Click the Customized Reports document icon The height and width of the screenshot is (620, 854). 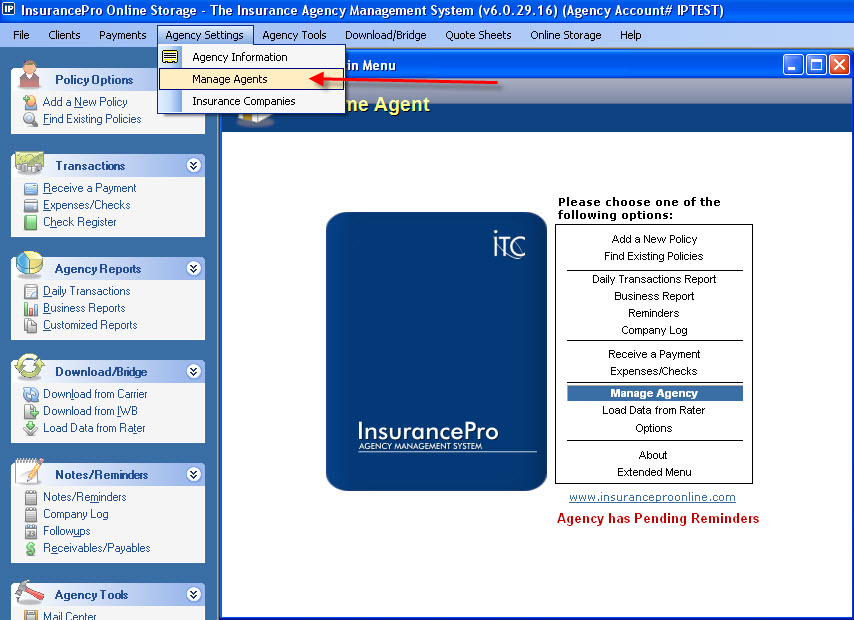[31, 325]
